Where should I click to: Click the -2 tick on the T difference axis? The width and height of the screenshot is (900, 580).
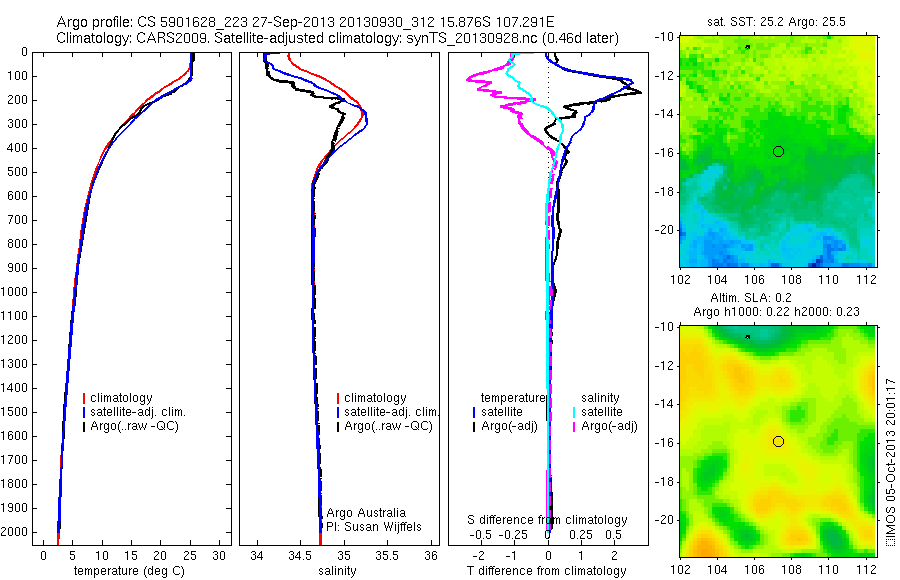click(477, 556)
